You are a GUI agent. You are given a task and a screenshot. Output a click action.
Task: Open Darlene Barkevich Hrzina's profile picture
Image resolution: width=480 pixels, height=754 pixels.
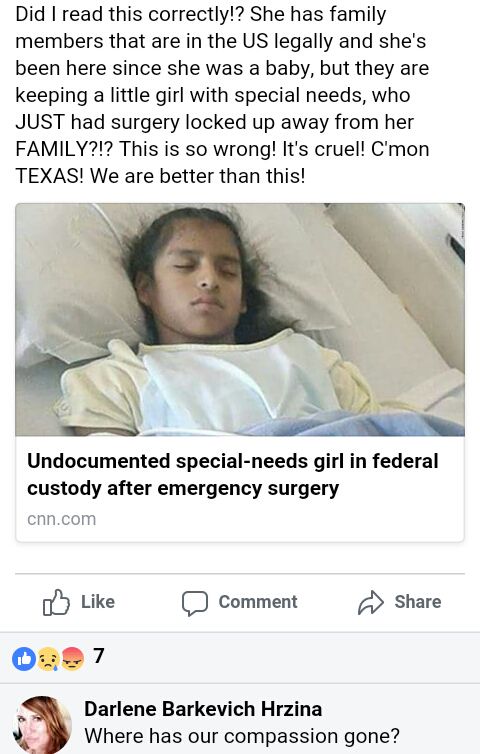(42, 725)
